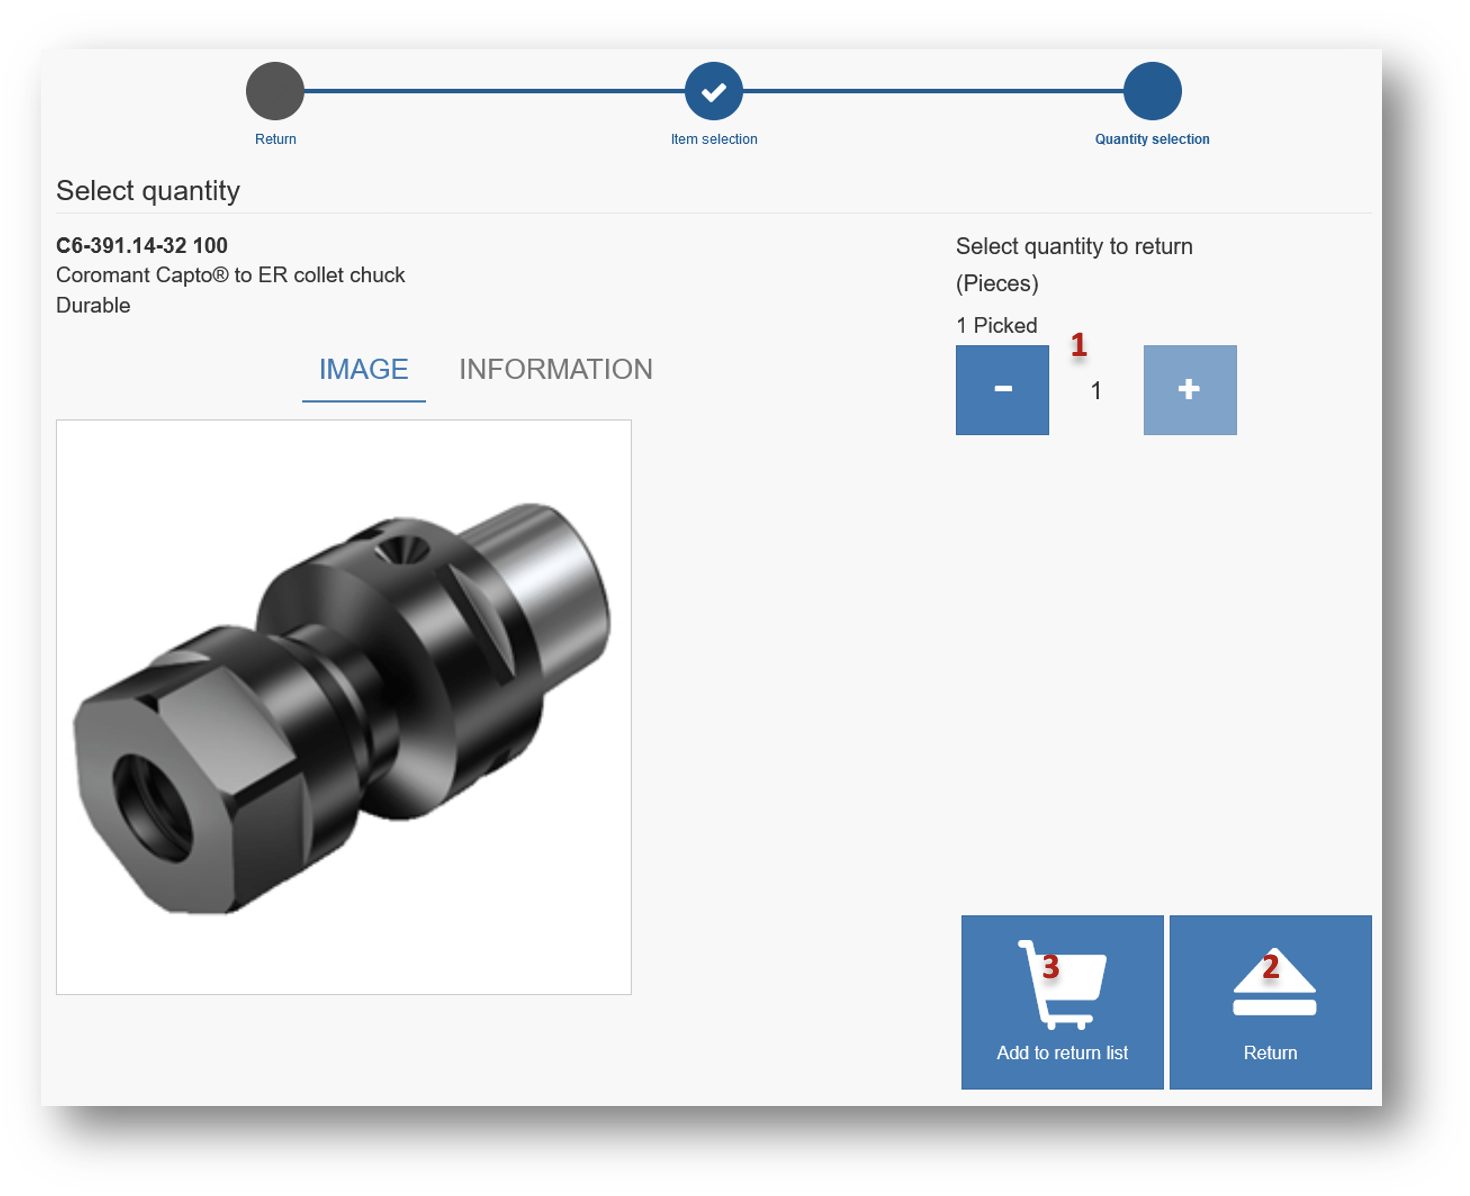Click the Quantity selection step circle
Image resolution: width=1470 pixels, height=1196 pixels.
click(x=1152, y=91)
